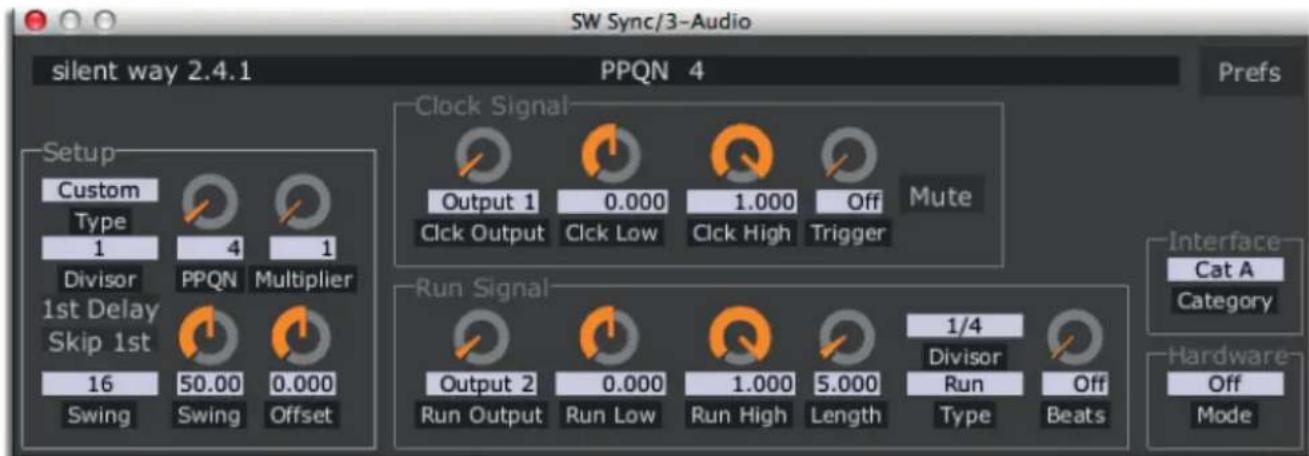Open the Hardware Mode Off dropdown
Viewport: 1309px width, 456px height.
point(1225,384)
